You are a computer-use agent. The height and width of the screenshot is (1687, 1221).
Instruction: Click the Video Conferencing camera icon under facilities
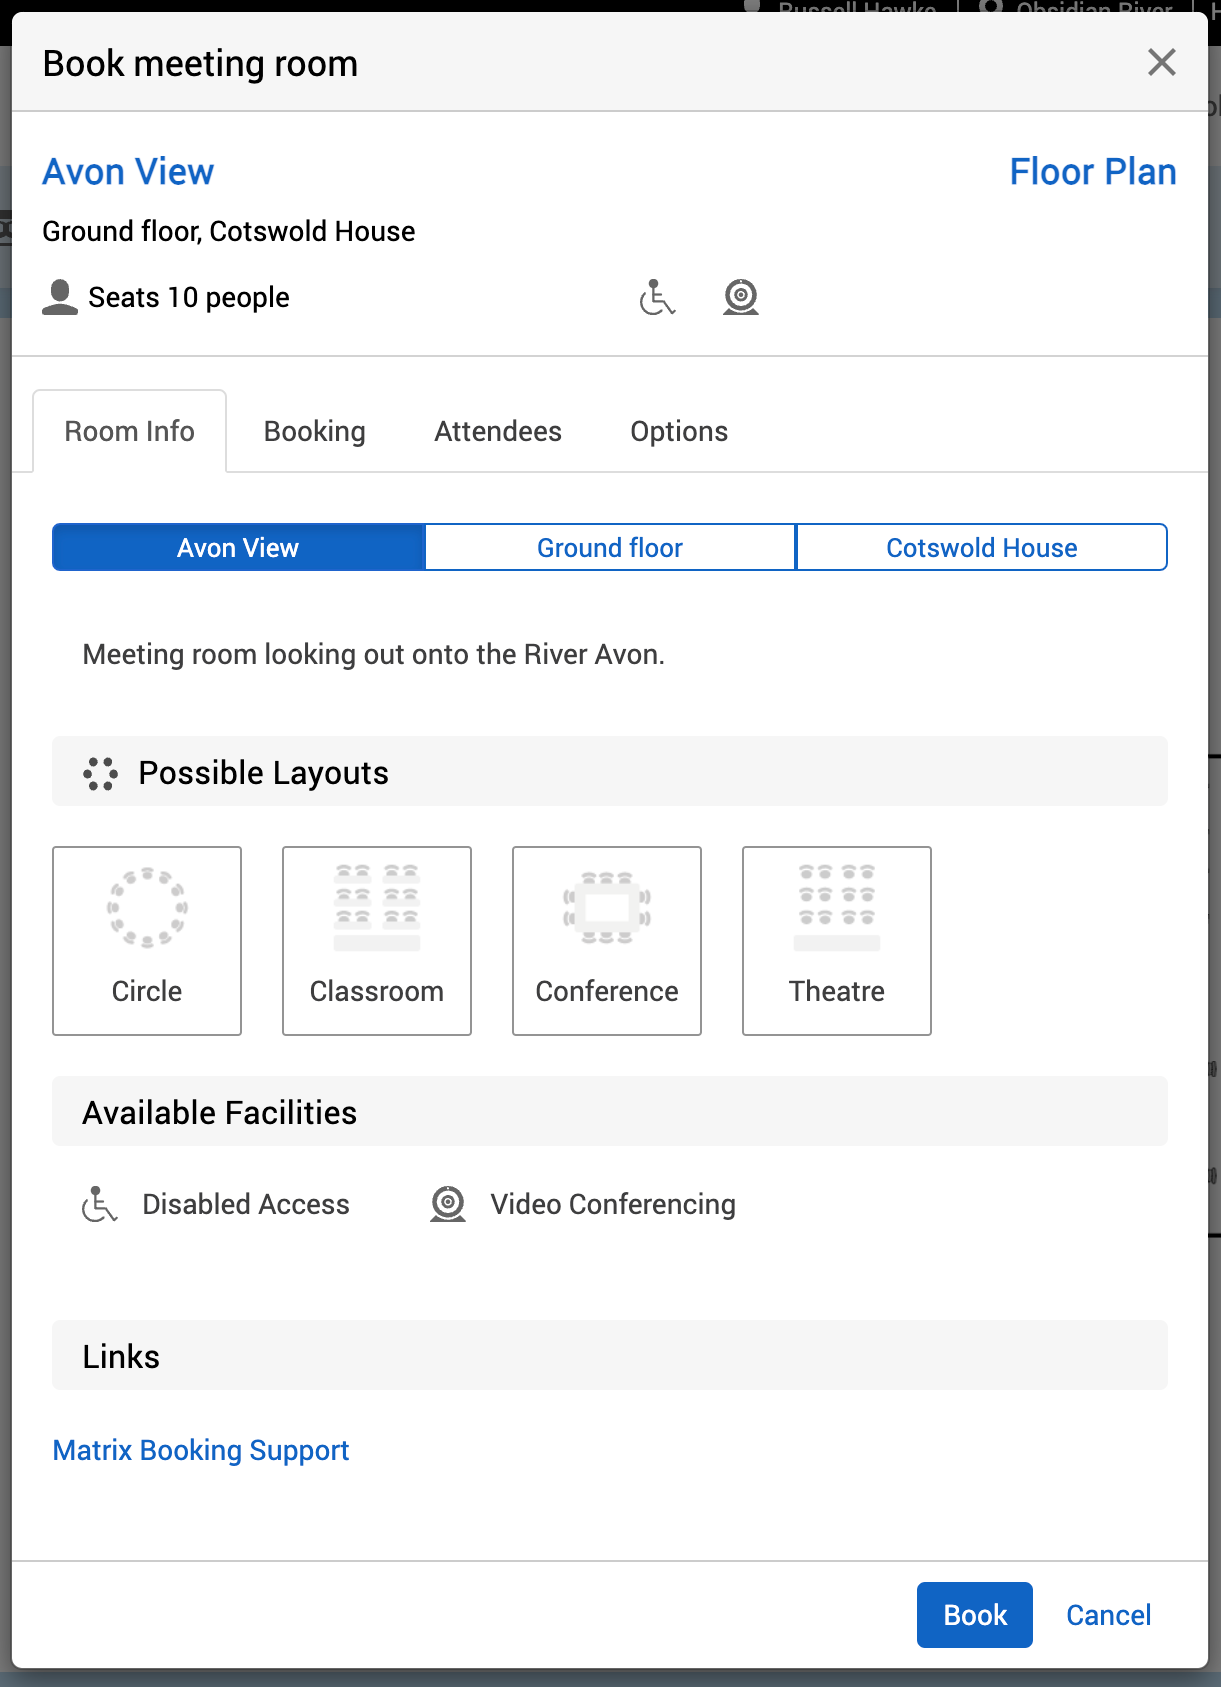(448, 1204)
